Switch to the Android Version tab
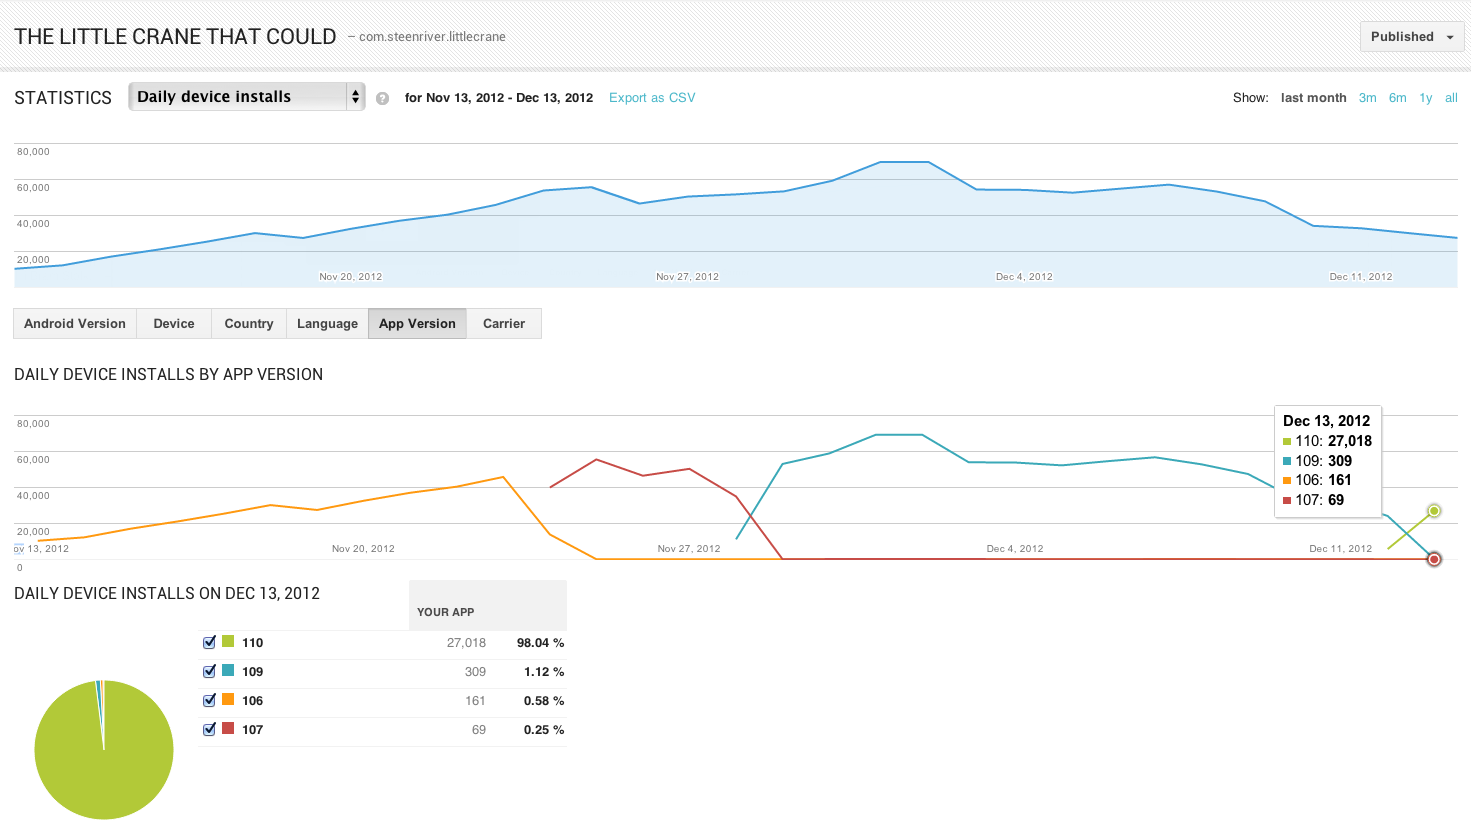This screenshot has height=830, width=1471. coord(75,324)
